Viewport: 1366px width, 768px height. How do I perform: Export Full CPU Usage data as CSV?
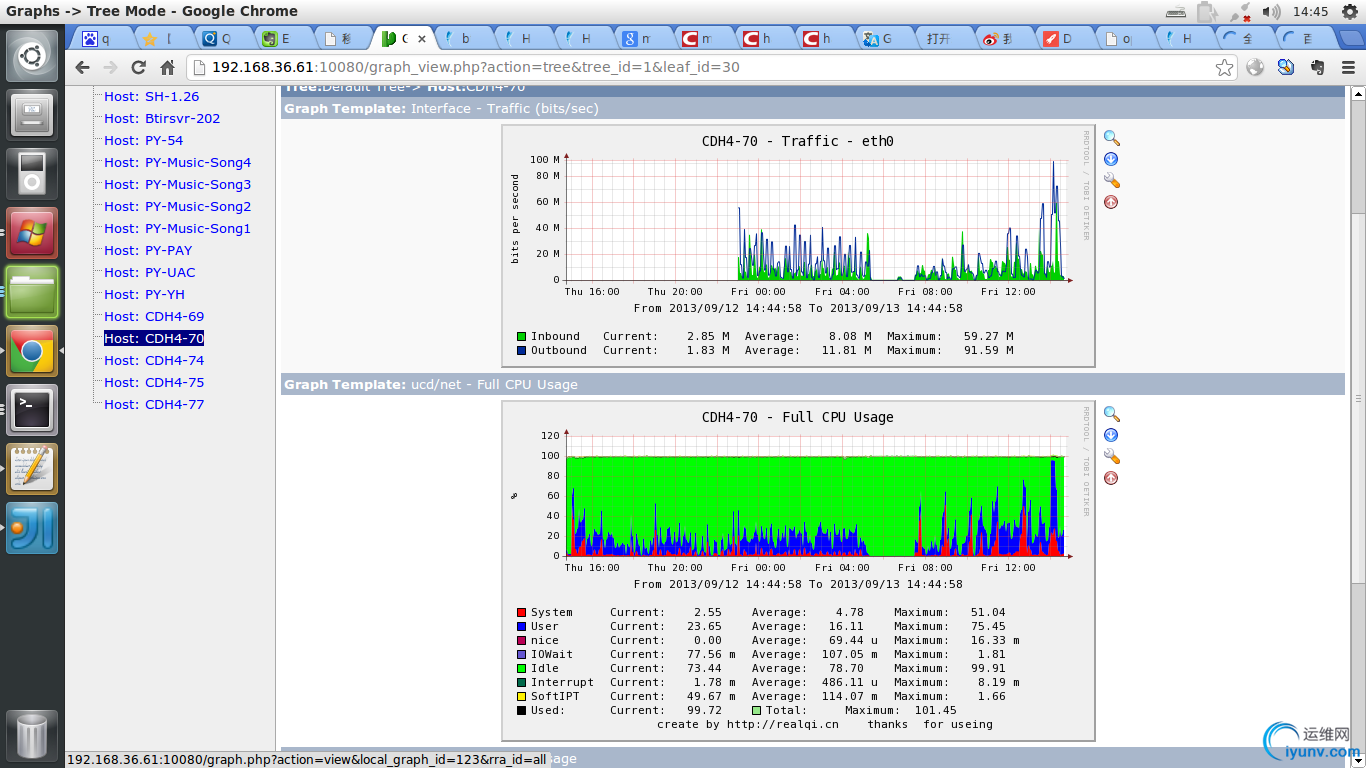coord(1111,435)
